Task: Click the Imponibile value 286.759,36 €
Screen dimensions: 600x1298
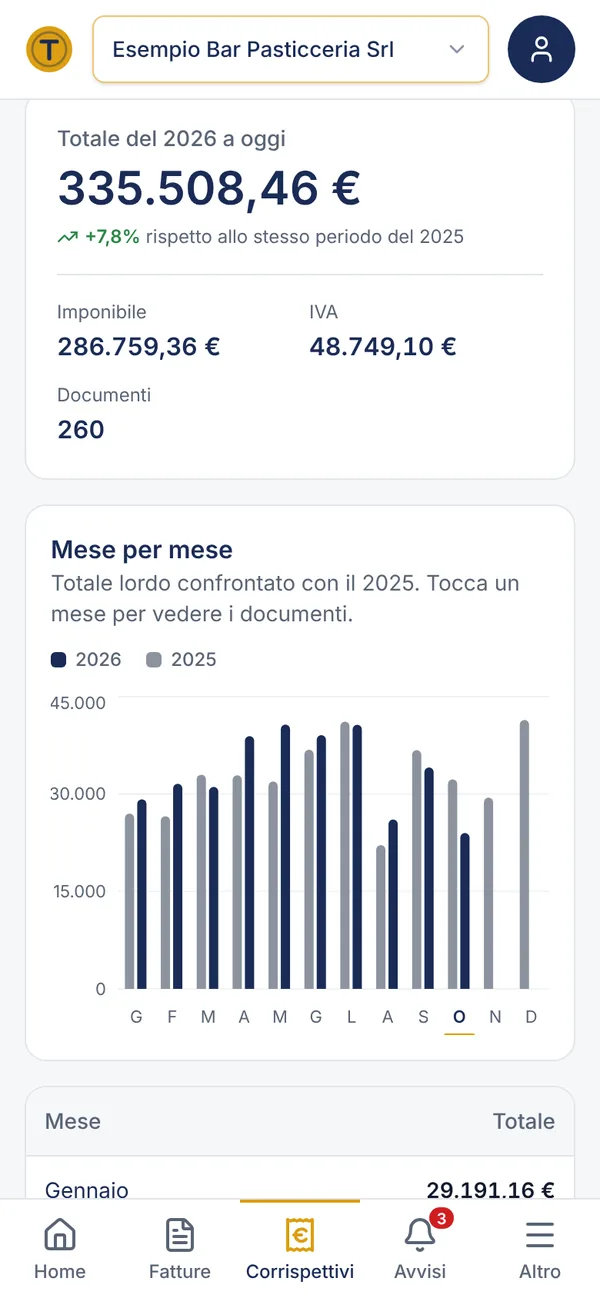Action: coord(139,347)
